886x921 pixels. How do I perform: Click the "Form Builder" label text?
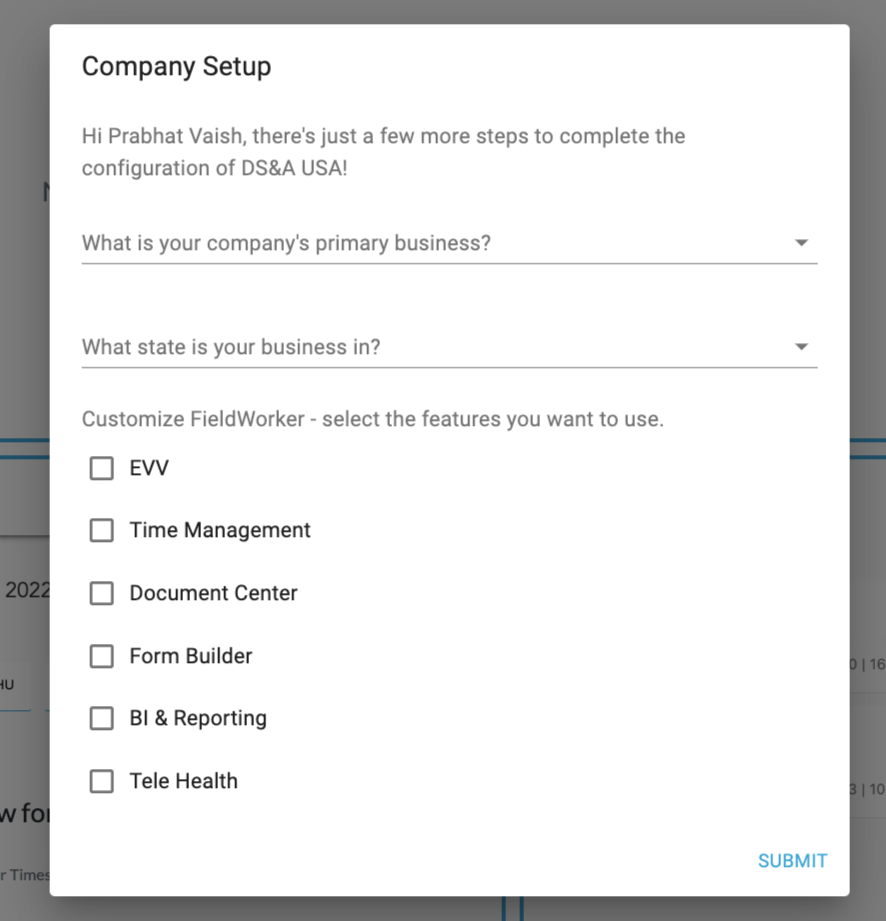pos(191,656)
